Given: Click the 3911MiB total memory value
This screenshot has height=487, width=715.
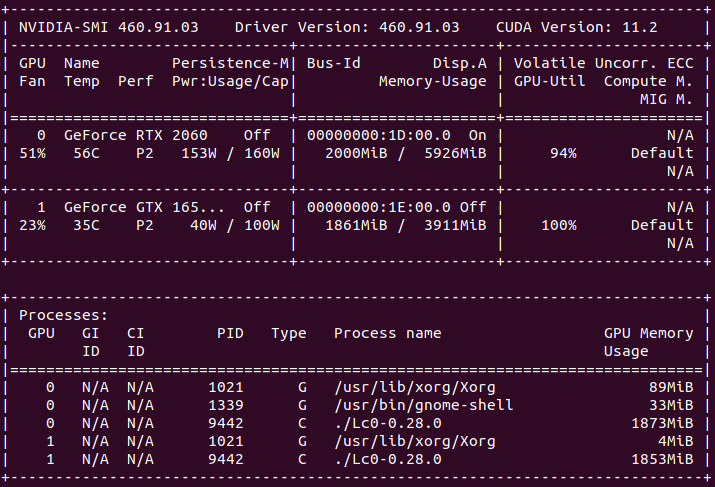Looking at the screenshot, I should click(x=455, y=225).
